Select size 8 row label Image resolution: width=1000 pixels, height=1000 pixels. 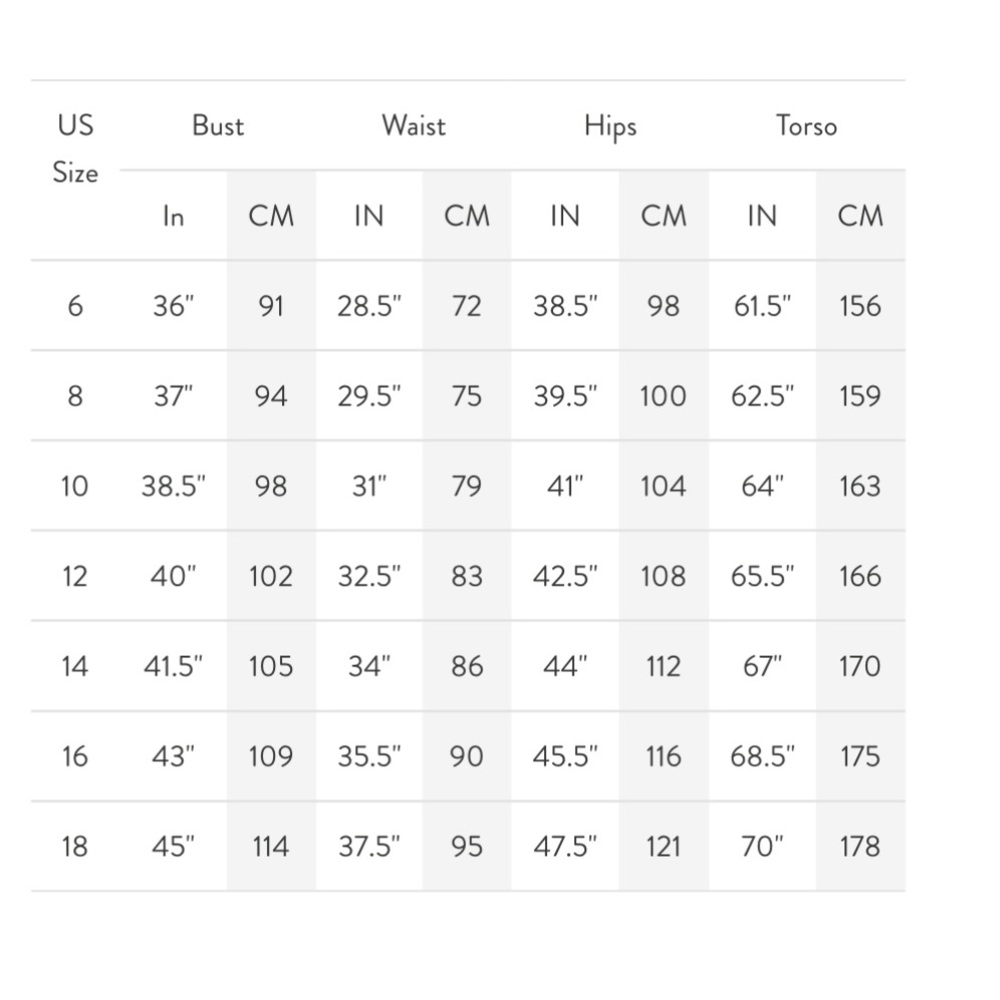pos(75,396)
